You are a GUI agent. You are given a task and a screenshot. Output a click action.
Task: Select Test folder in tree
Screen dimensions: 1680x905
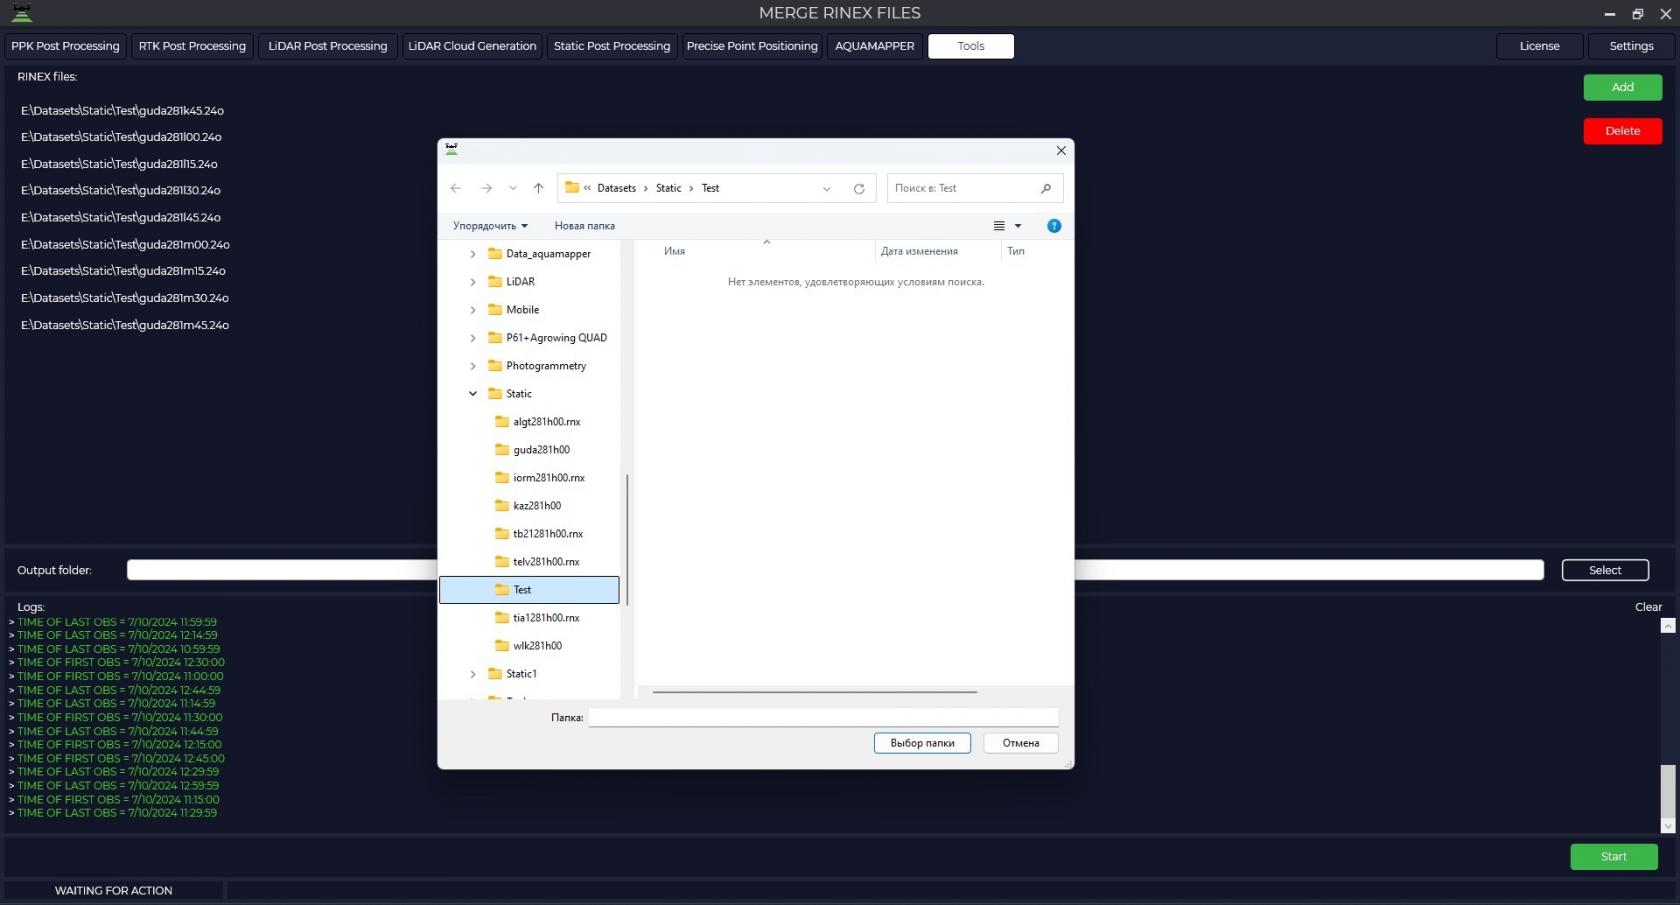click(x=529, y=590)
